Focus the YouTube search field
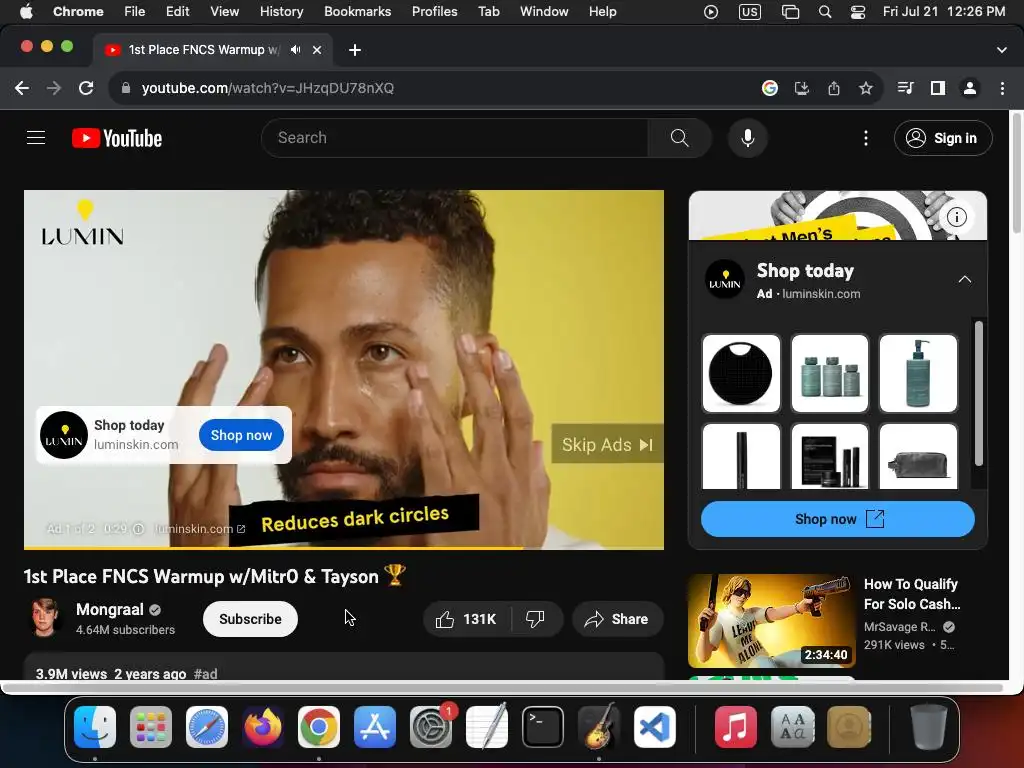This screenshot has width=1024, height=768. coord(455,138)
